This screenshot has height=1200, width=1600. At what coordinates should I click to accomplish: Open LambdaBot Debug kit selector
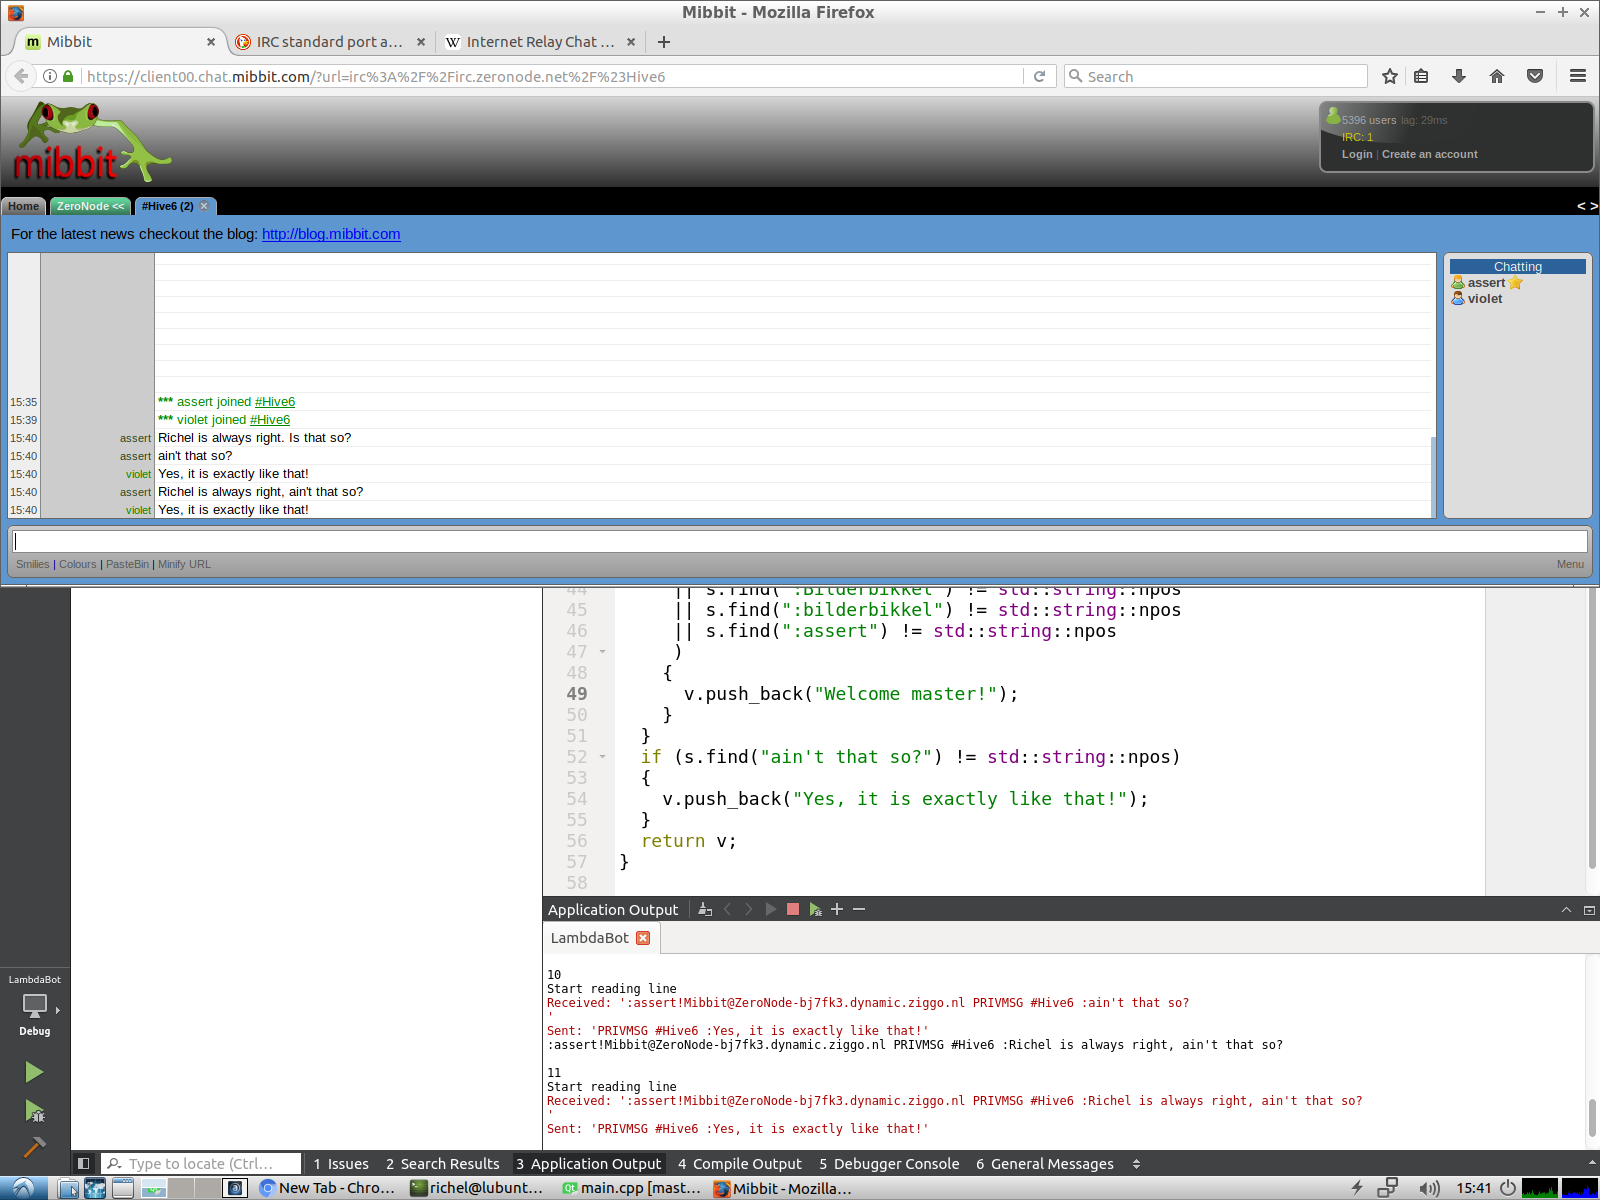(35, 1006)
